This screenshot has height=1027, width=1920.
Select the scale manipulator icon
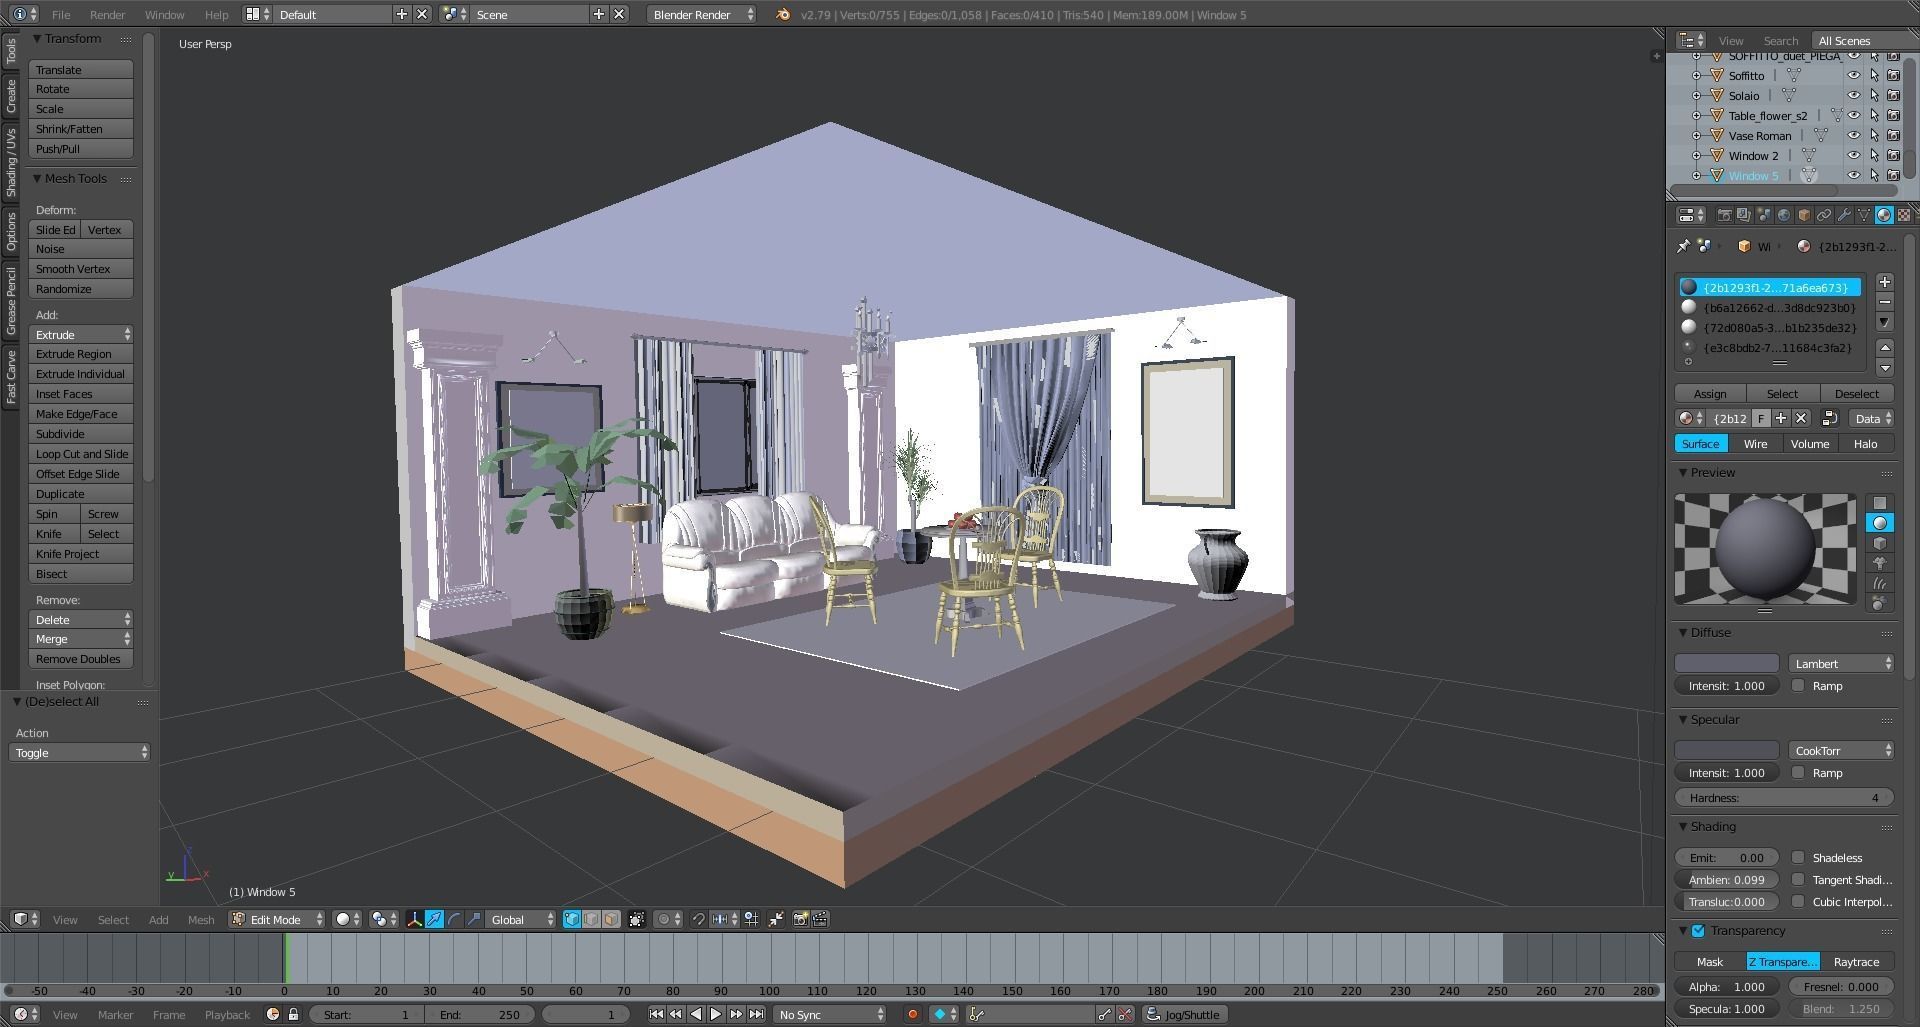pyautogui.click(x=474, y=919)
